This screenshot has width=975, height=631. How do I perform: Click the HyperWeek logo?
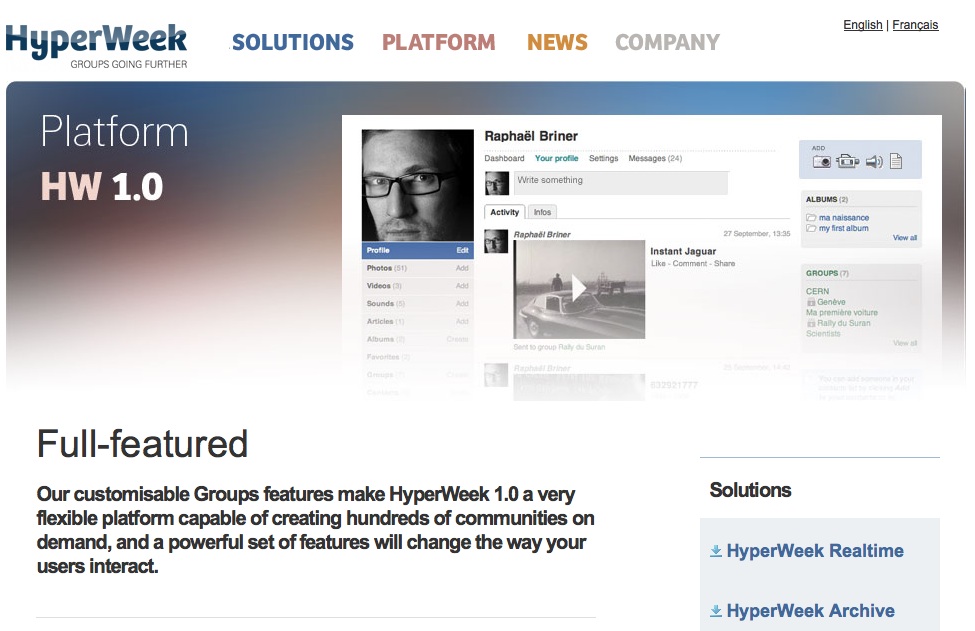(x=96, y=45)
